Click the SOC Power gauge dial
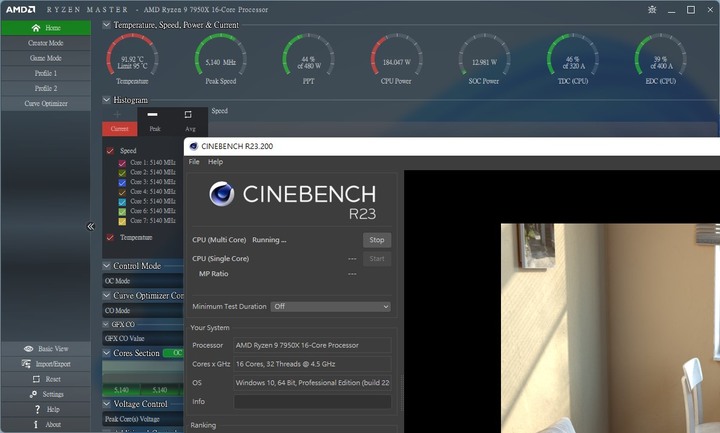Viewport: 720px width, 433px height. tap(484, 55)
